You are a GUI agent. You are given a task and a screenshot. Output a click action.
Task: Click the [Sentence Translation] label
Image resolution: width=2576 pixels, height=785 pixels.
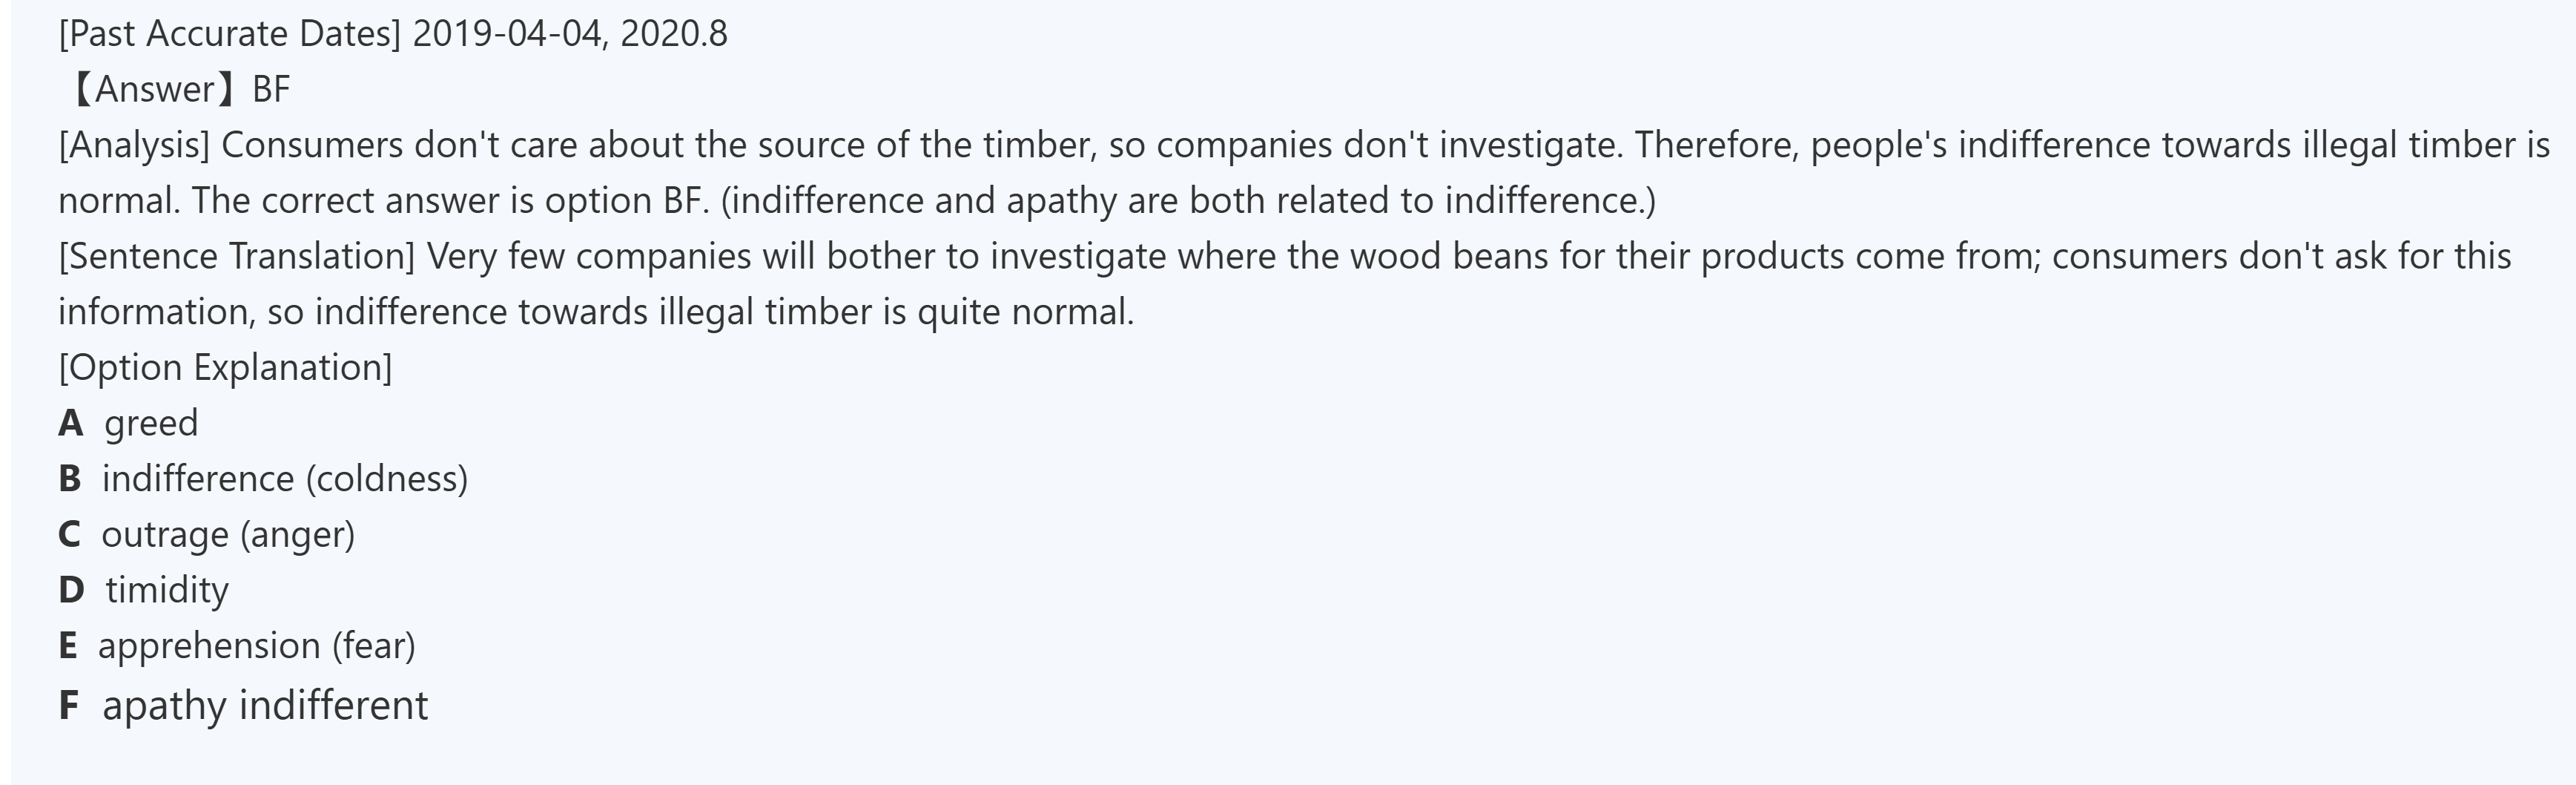tap(236, 257)
